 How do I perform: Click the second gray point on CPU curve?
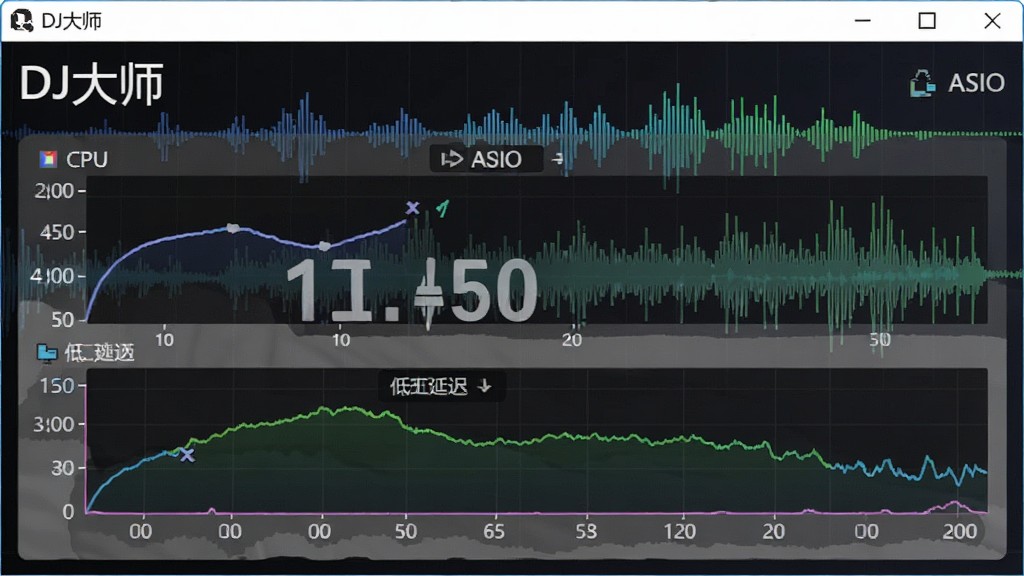pyautogui.click(x=325, y=246)
